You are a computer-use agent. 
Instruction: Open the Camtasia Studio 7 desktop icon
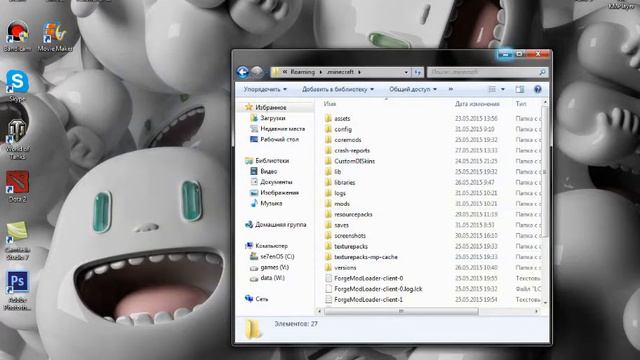click(17, 241)
